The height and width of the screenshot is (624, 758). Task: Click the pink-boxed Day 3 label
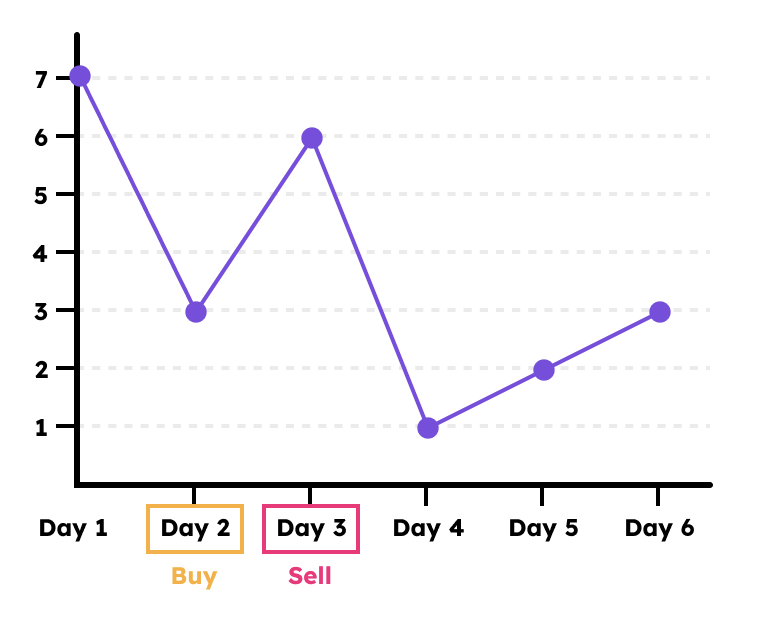pos(311,528)
